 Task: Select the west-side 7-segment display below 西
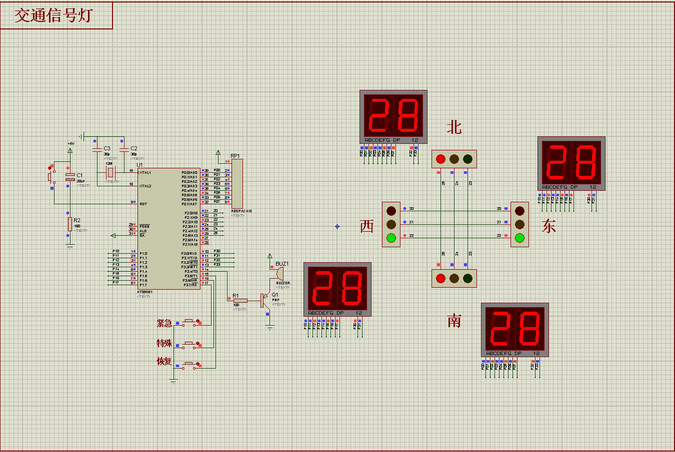(x=338, y=289)
